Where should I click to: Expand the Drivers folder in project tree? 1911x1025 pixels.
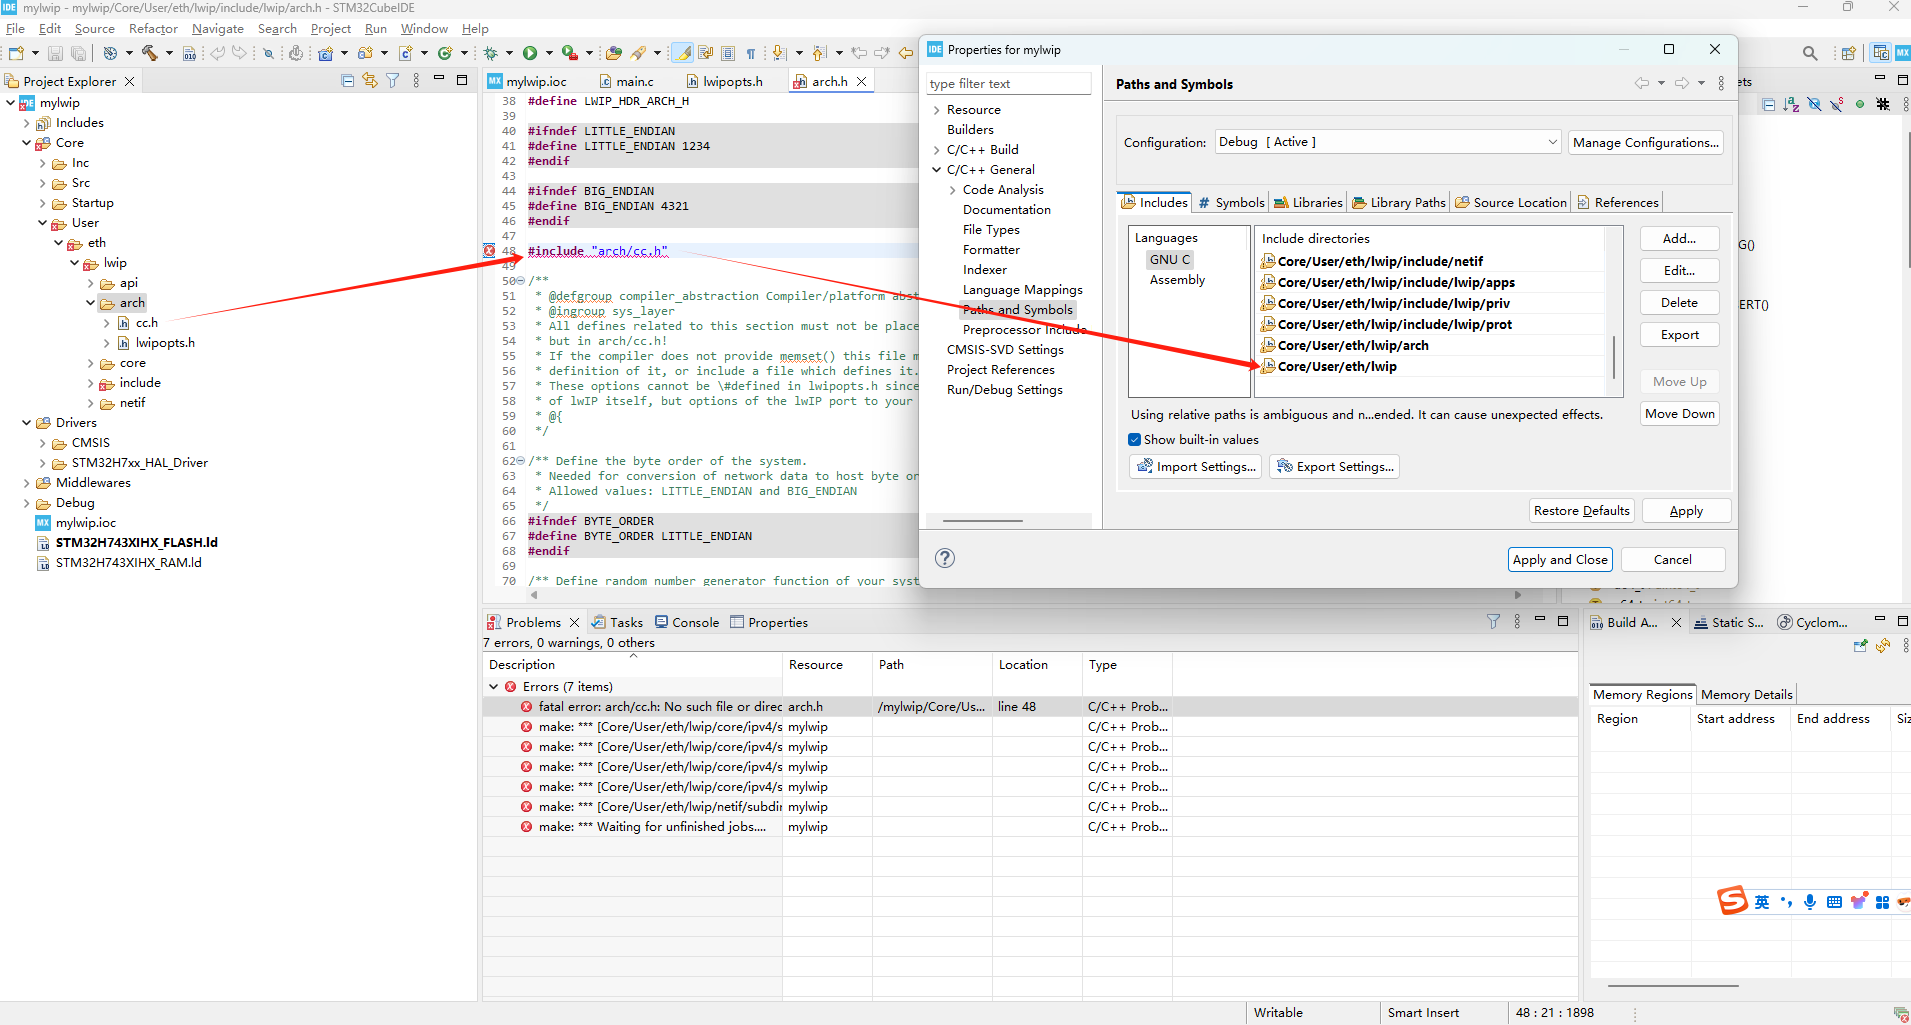[x=27, y=423]
